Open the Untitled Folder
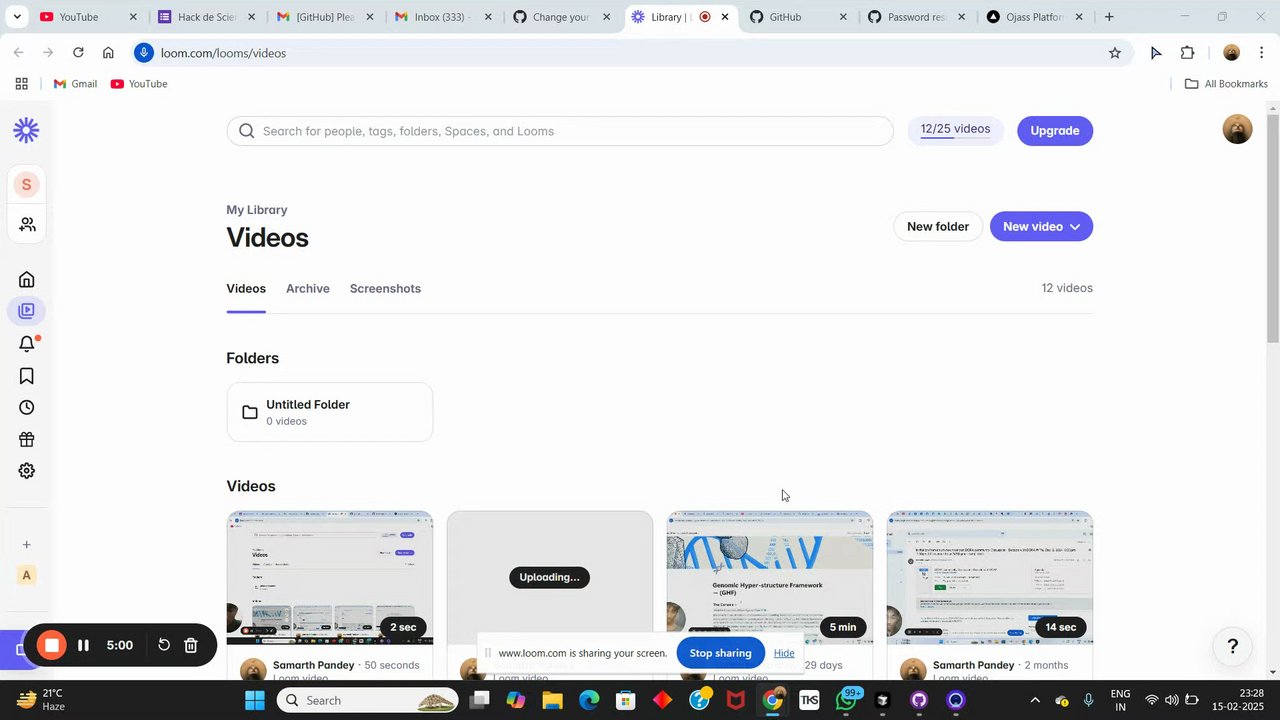Viewport: 1280px width, 720px height. [330, 412]
